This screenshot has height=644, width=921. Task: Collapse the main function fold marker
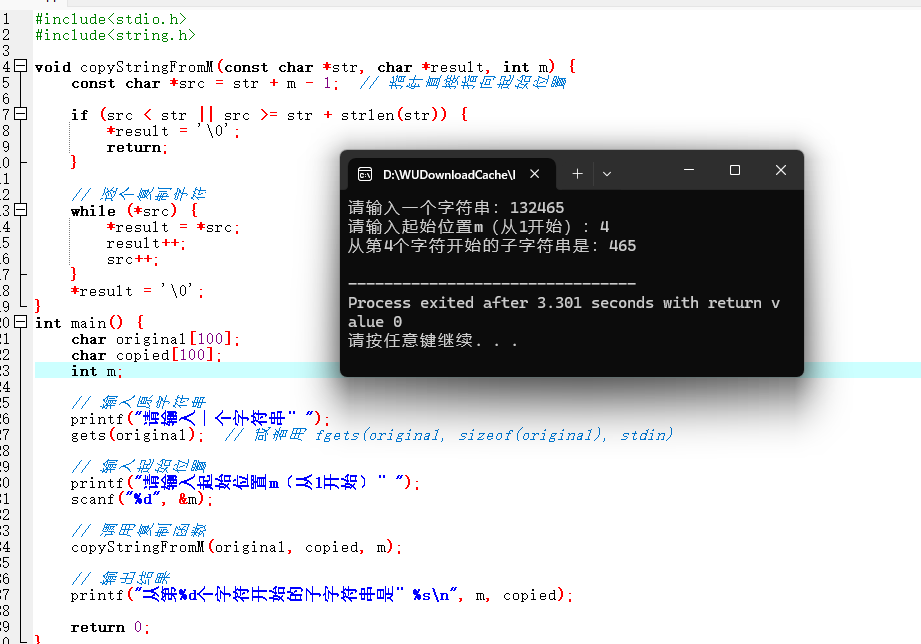(x=21, y=322)
